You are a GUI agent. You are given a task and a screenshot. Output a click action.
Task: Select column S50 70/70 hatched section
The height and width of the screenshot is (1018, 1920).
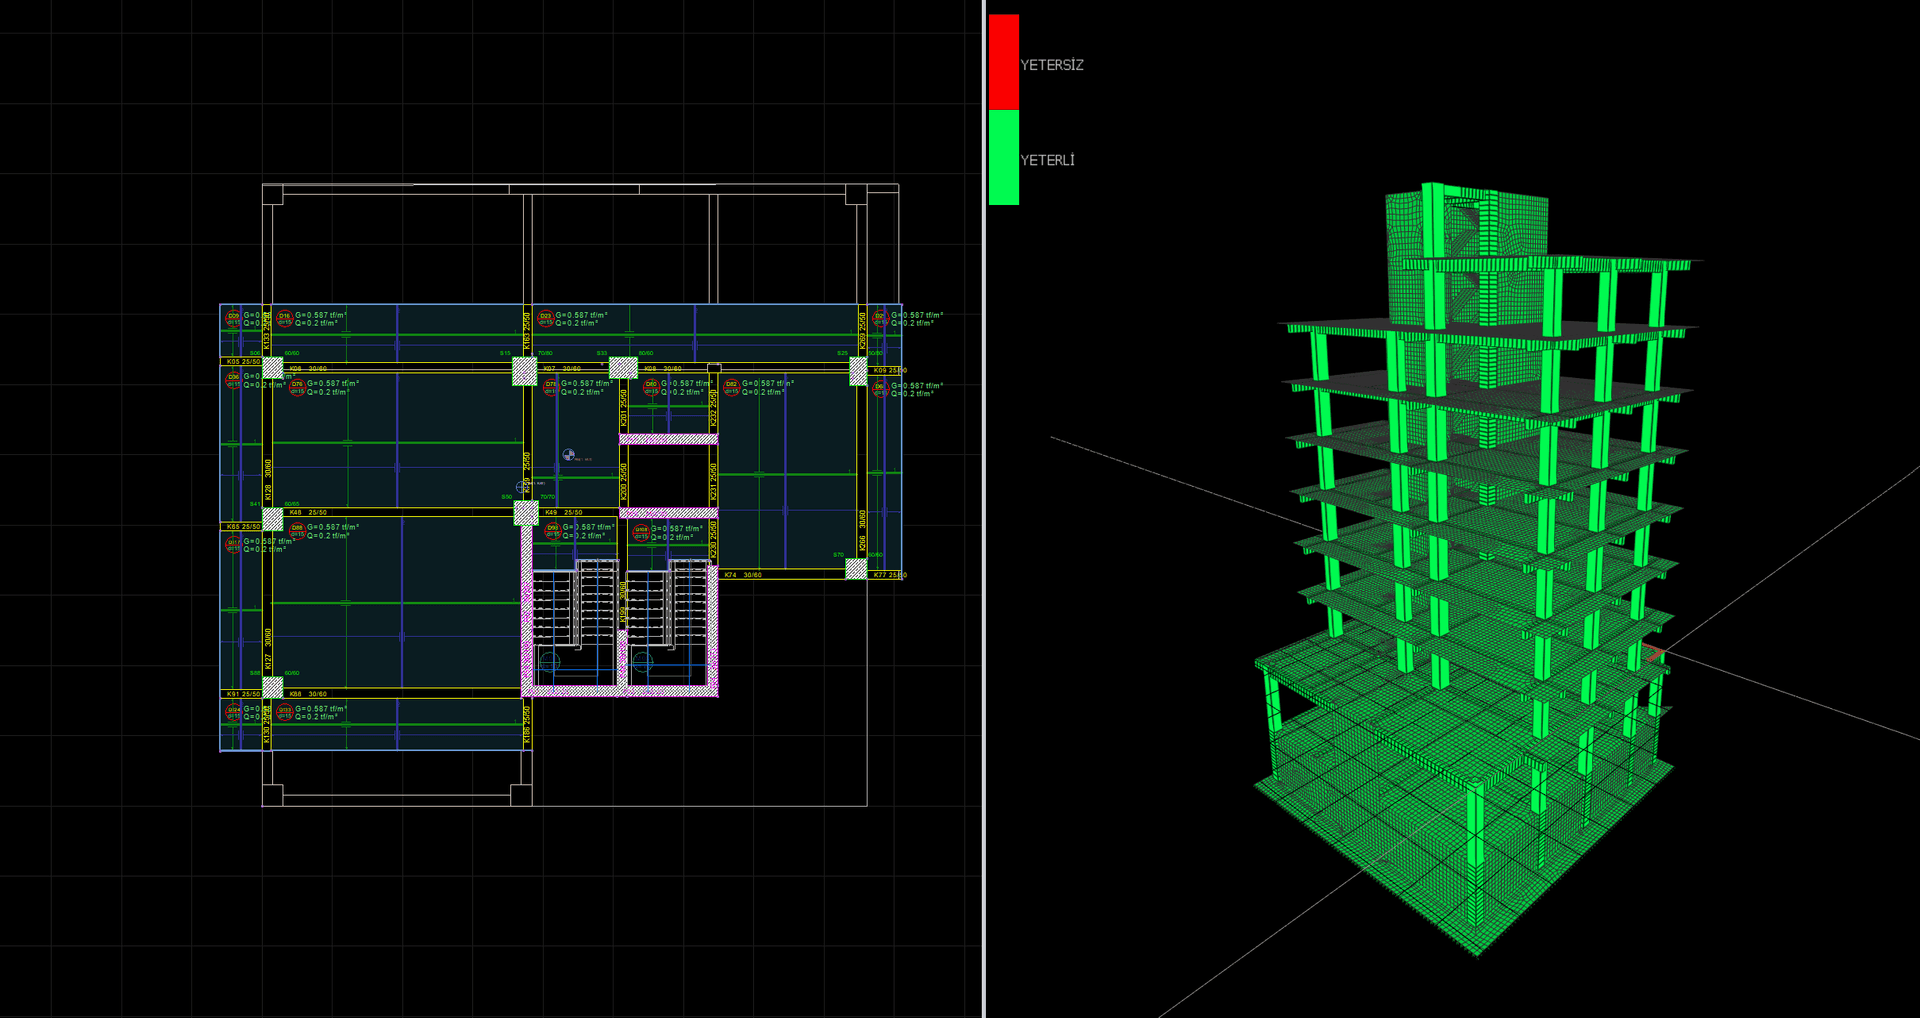tap(526, 514)
